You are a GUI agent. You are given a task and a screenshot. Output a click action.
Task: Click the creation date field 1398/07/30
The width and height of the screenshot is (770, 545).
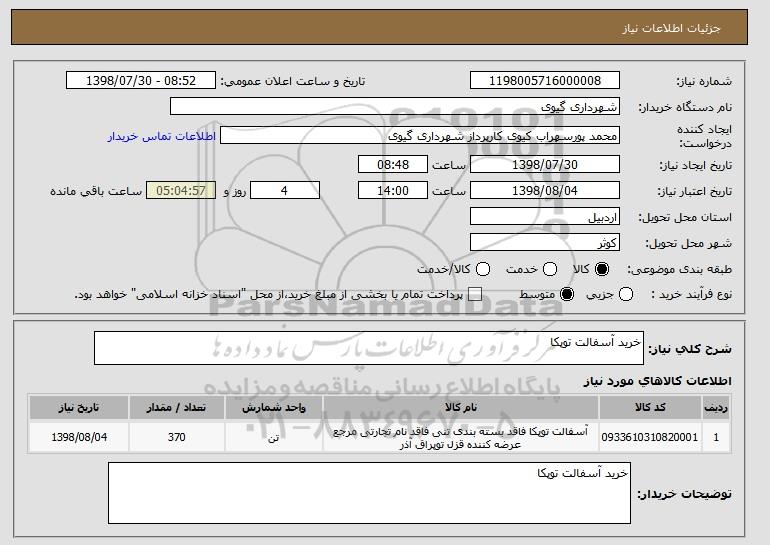point(545,164)
